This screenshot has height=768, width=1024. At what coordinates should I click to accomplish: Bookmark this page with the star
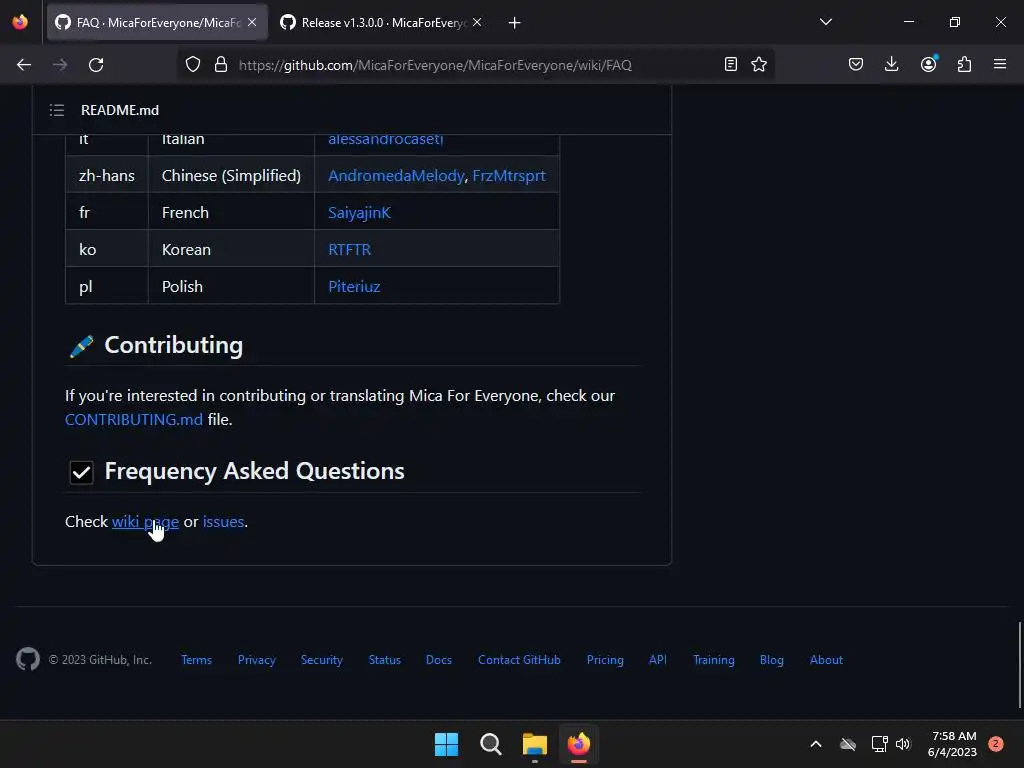(x=759, y=64)
